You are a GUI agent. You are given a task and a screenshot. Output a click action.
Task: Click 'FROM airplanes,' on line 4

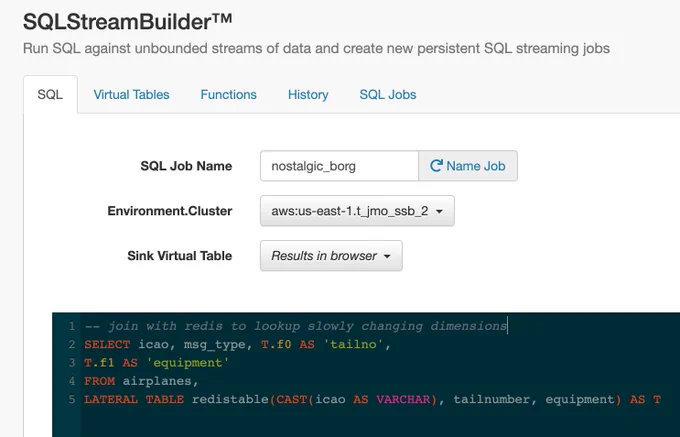pyautogui.click(x=141, y=381)
